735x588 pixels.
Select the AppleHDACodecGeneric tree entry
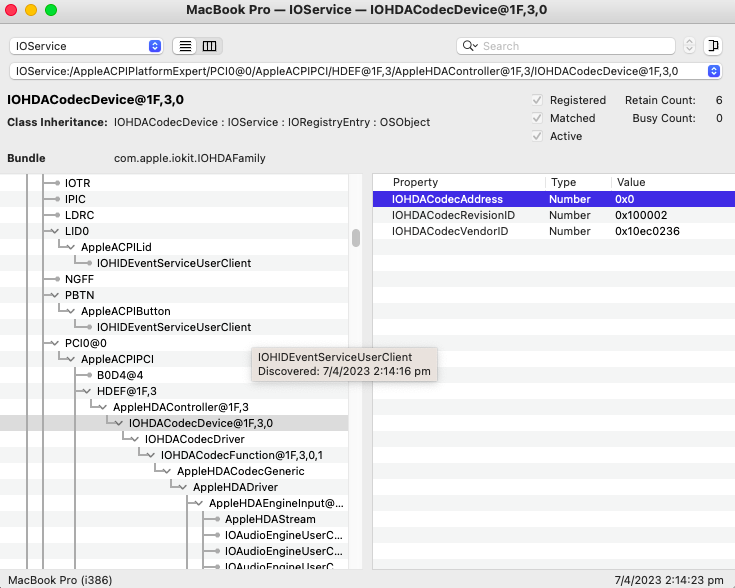pyautogui.click(x=240, y=471)
